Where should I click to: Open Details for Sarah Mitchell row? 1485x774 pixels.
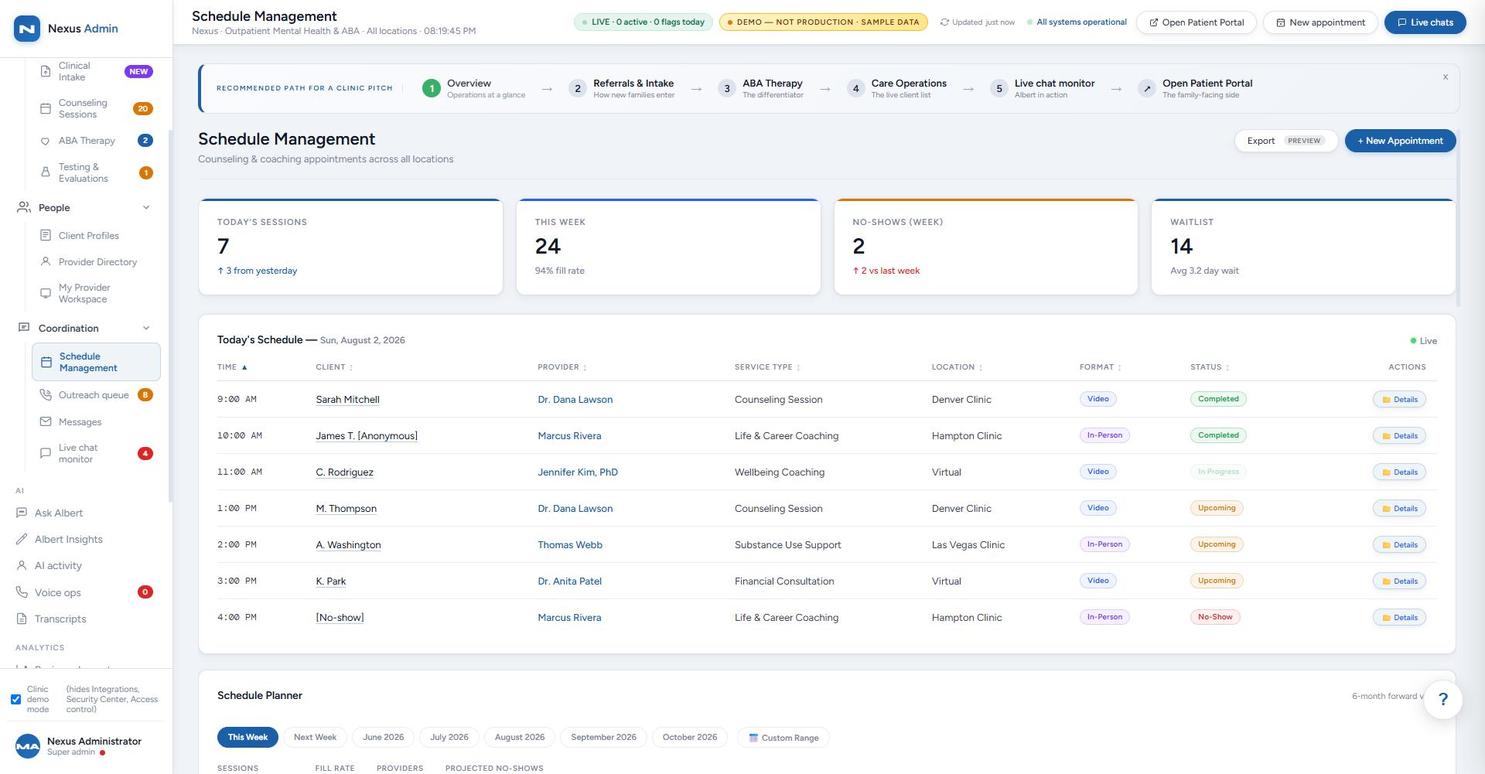1399,399
